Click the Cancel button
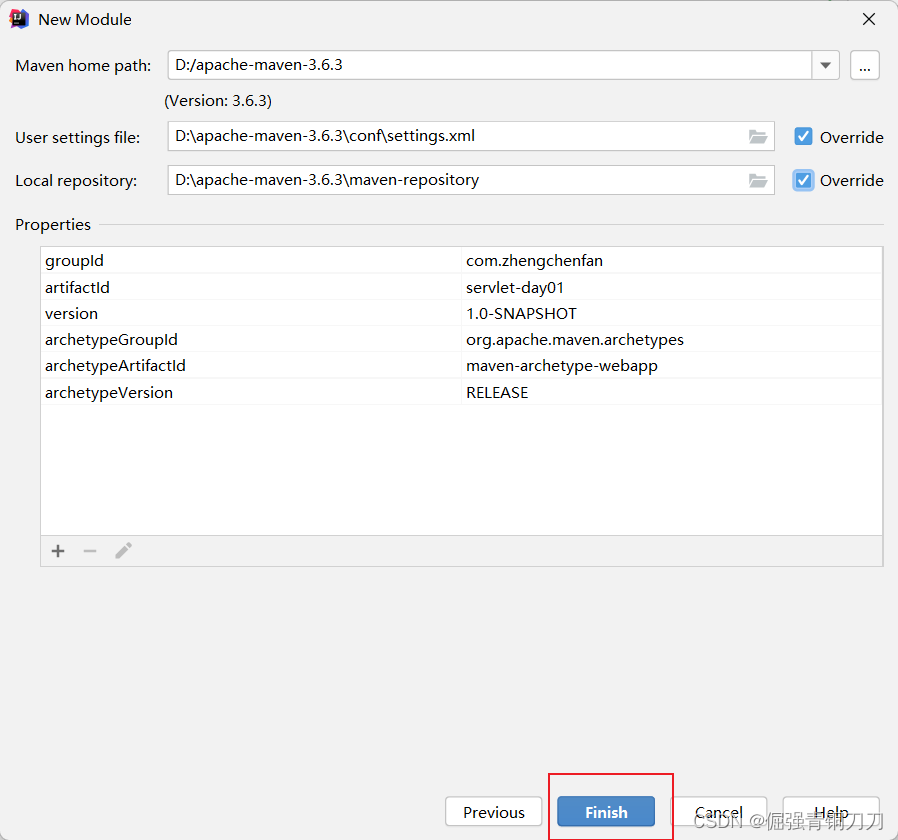Screen dimensions: 898x840 719,812
